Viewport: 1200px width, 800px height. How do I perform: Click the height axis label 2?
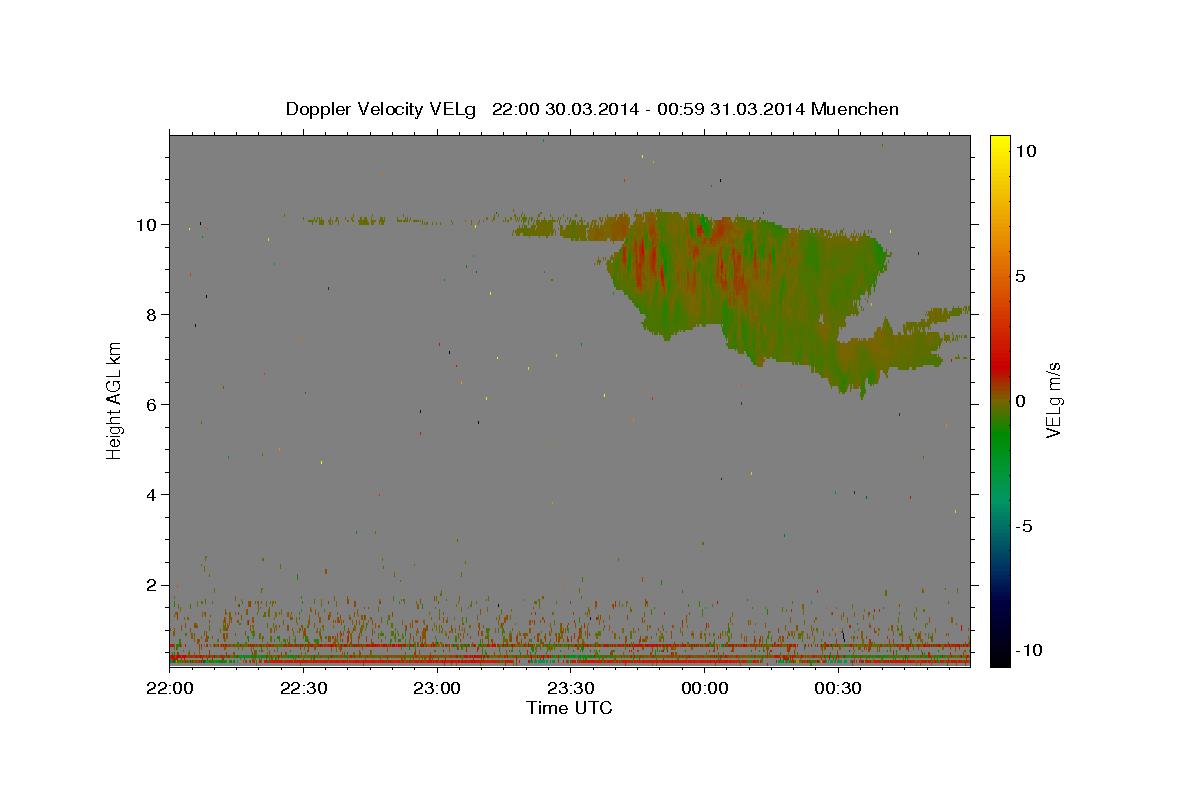(x=153, y=585)
